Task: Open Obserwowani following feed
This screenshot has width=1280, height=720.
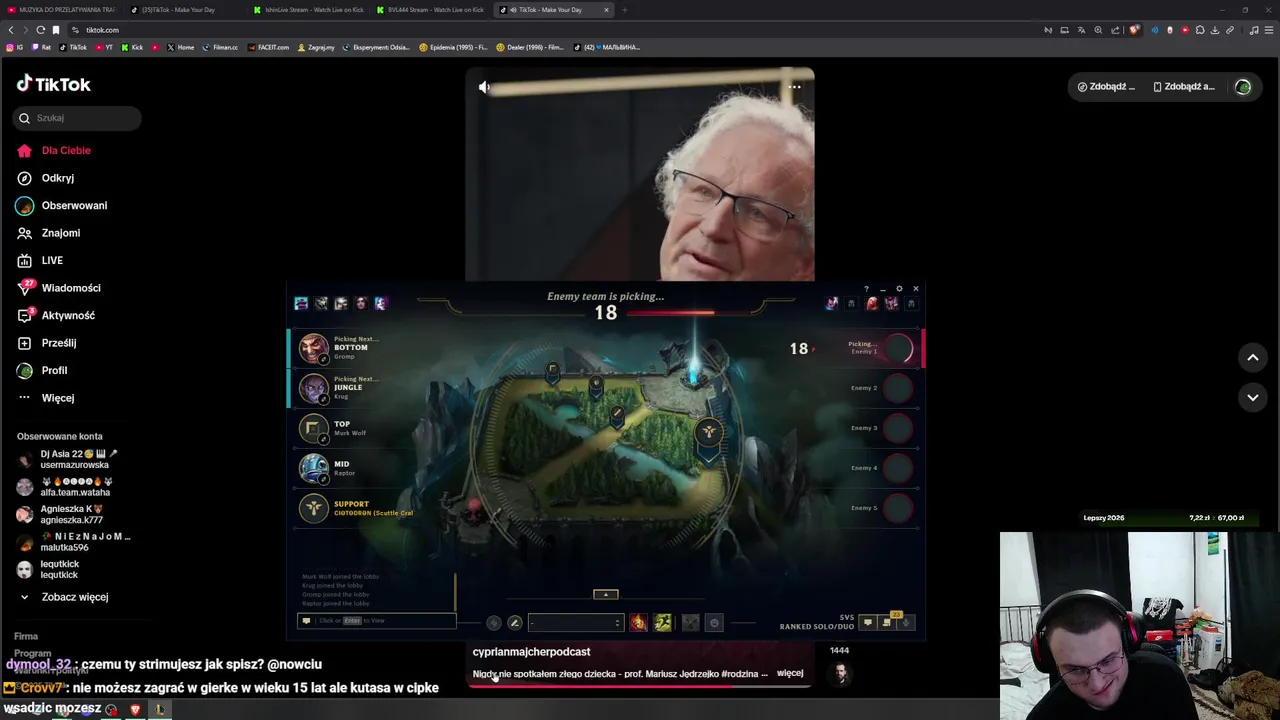Action: tap(62, 205)
